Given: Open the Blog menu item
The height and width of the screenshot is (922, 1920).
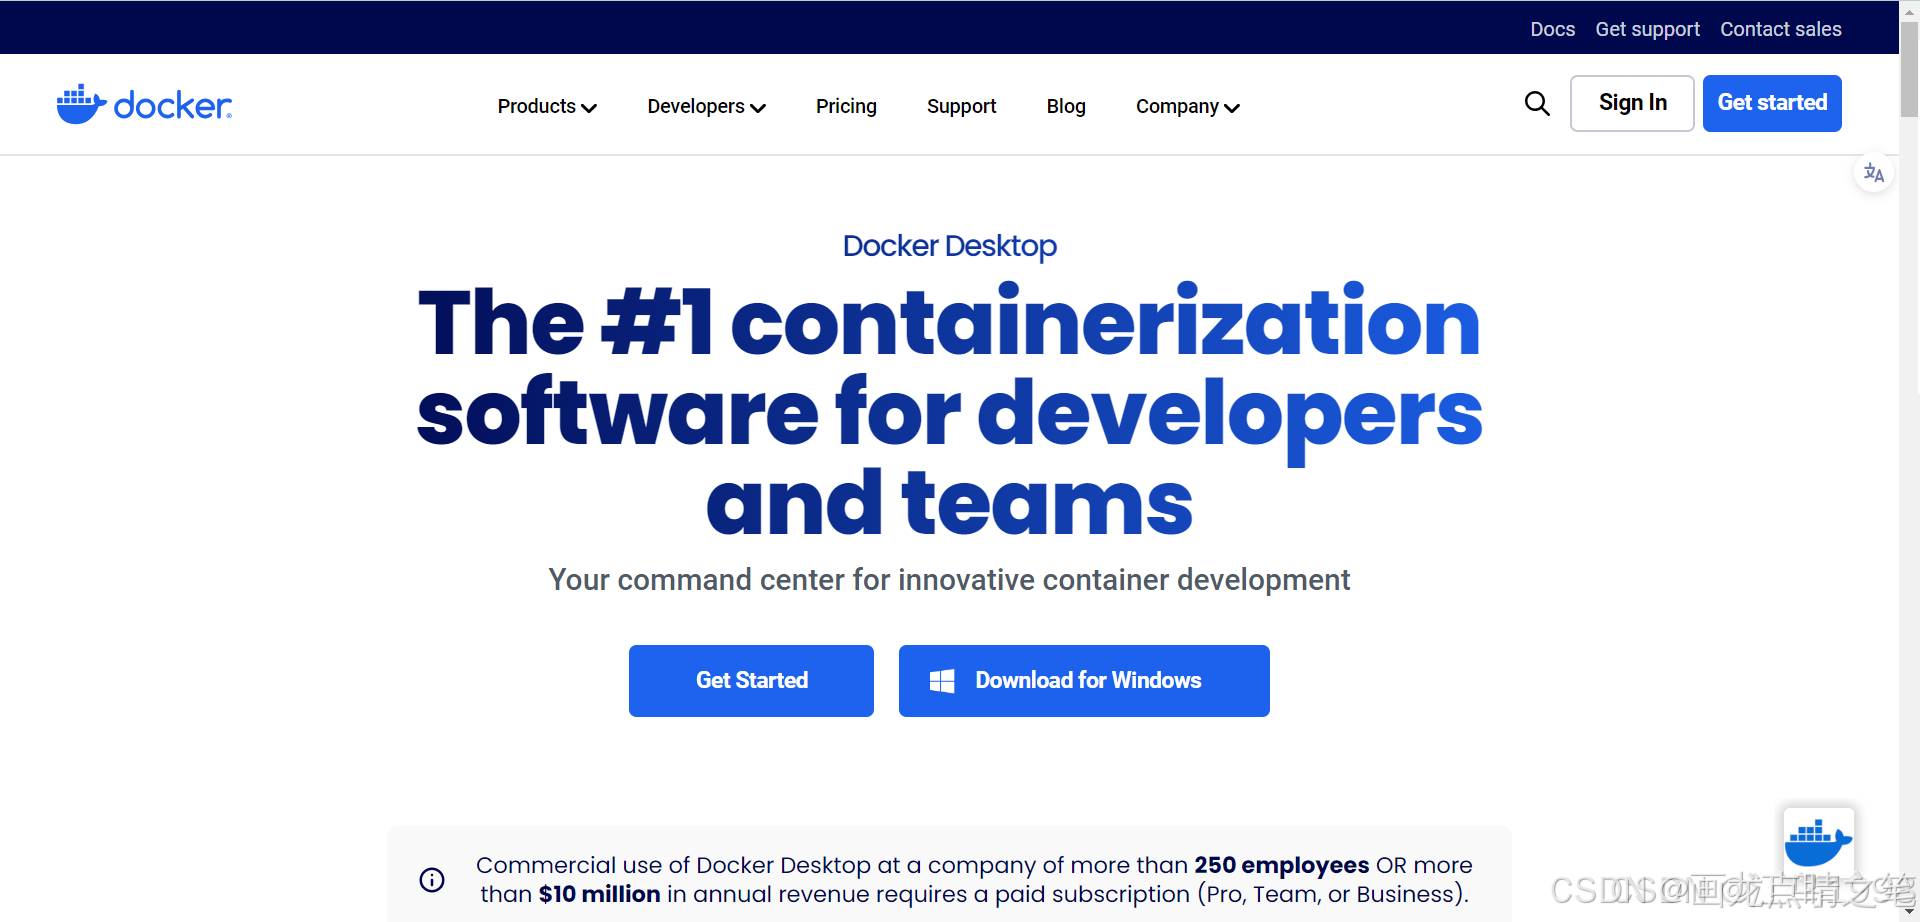Looking at the screenshot, I should click(x=1066, y=106).
